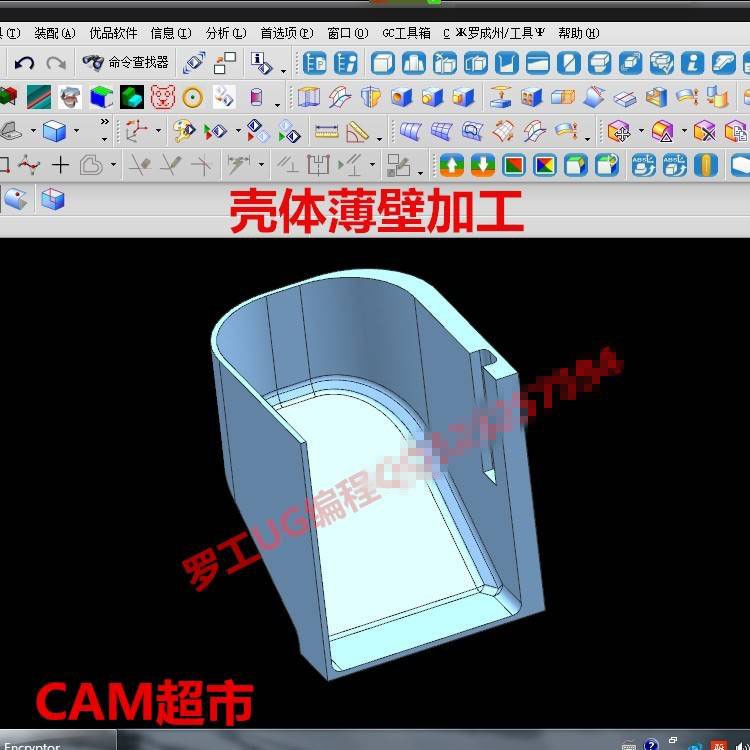The image size is (750, 750).
Task: Click the Undo arrow icon
Action: point(24,63)
